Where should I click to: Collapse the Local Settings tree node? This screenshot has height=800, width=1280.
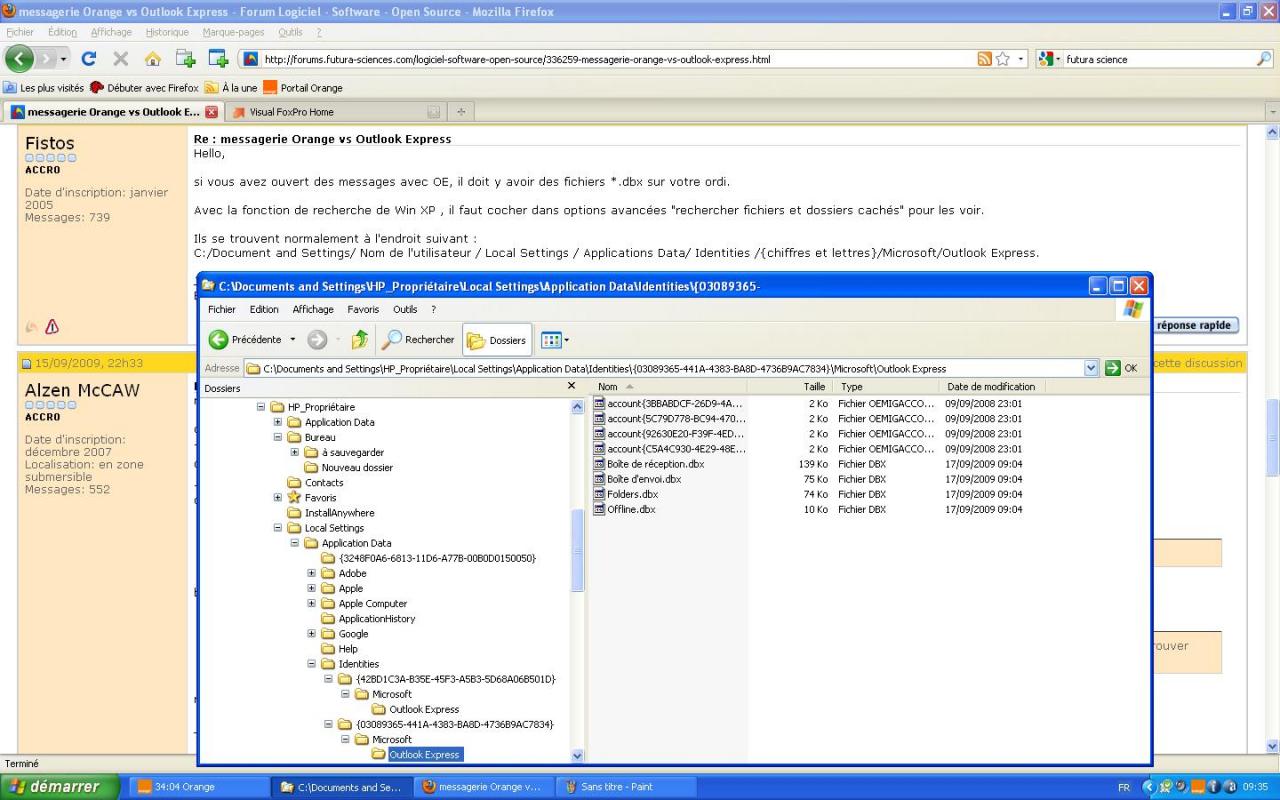click(x=278, y=528)
